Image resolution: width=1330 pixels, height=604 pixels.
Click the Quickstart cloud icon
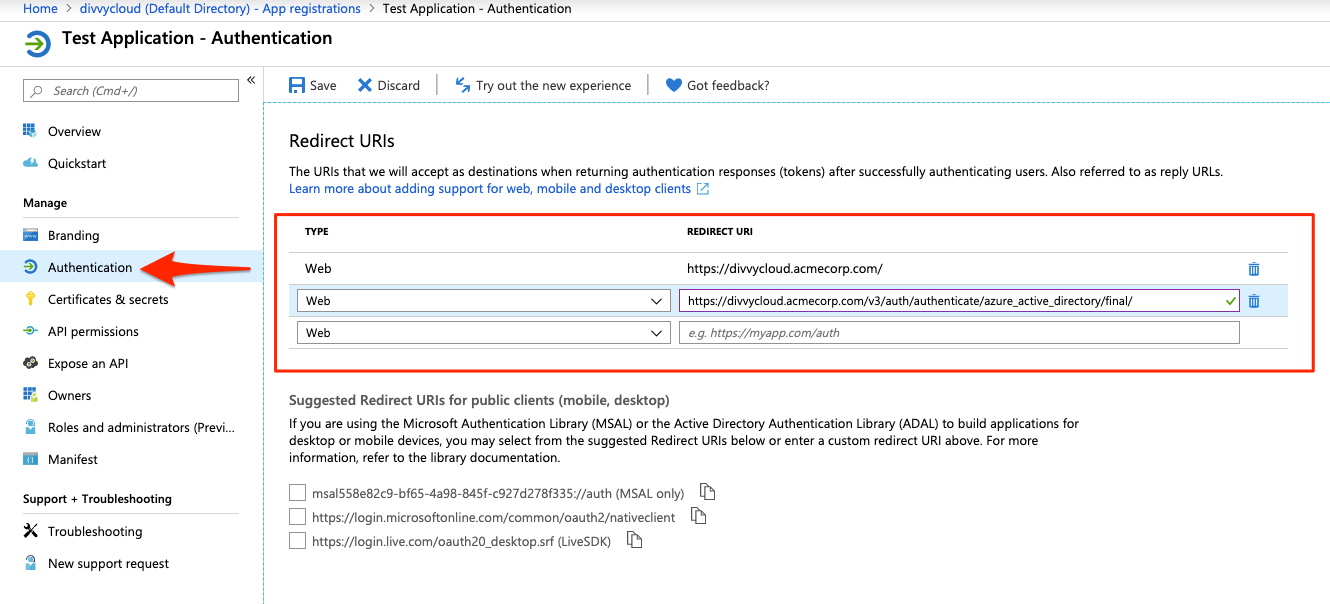tap(30, 163)
